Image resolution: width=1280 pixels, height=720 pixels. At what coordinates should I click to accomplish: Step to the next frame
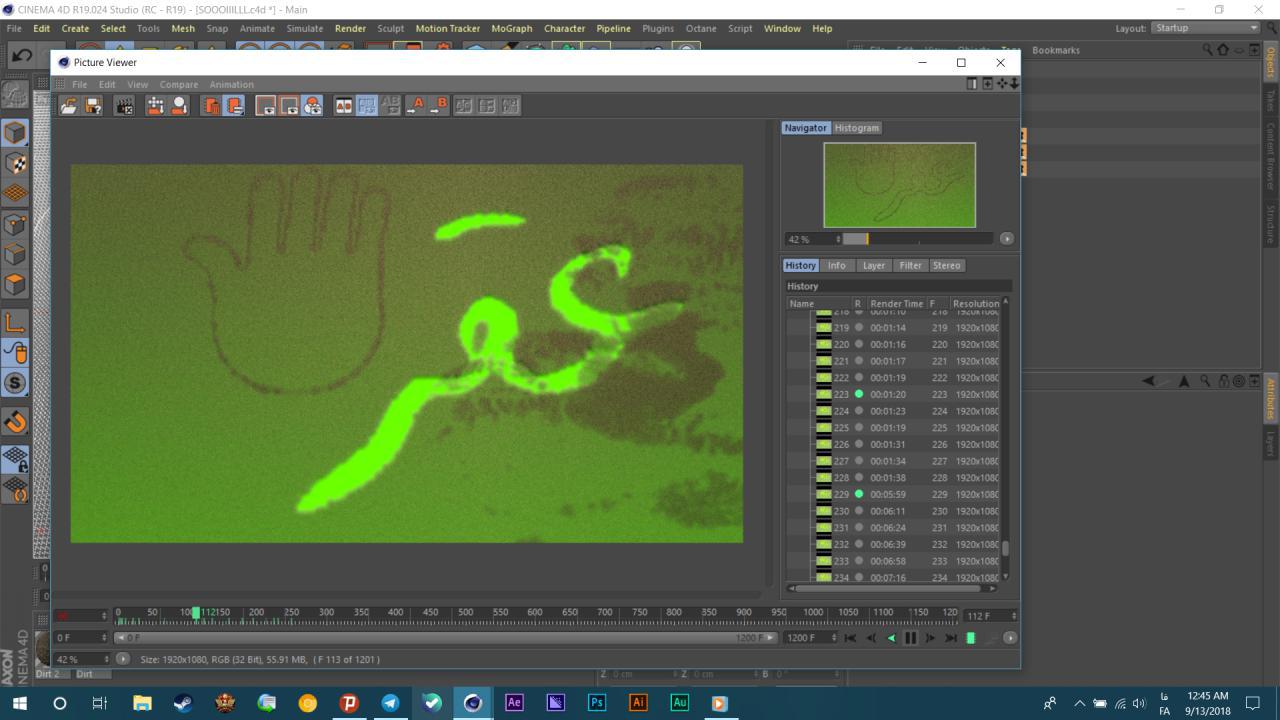(930, 638)
